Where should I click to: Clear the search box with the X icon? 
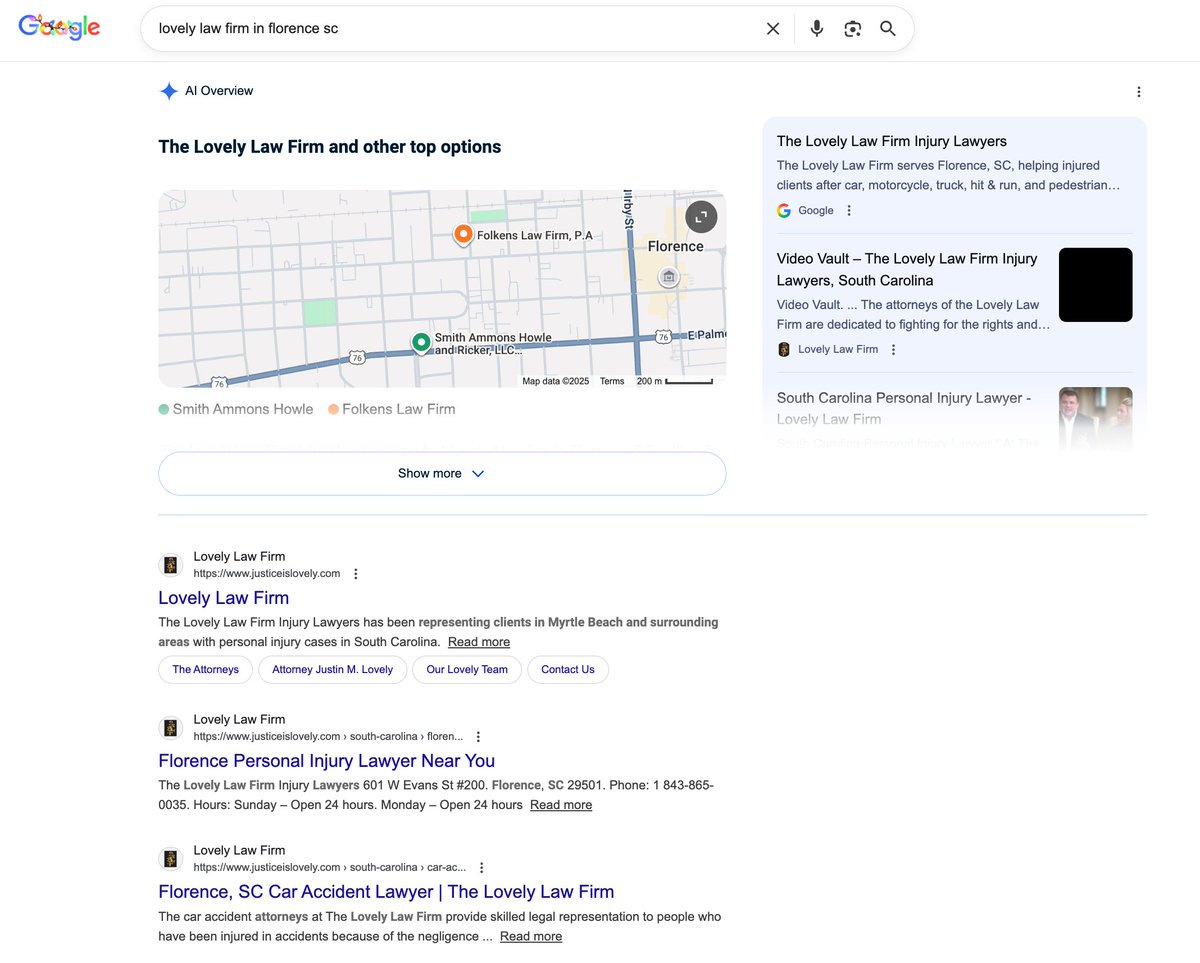773,29
